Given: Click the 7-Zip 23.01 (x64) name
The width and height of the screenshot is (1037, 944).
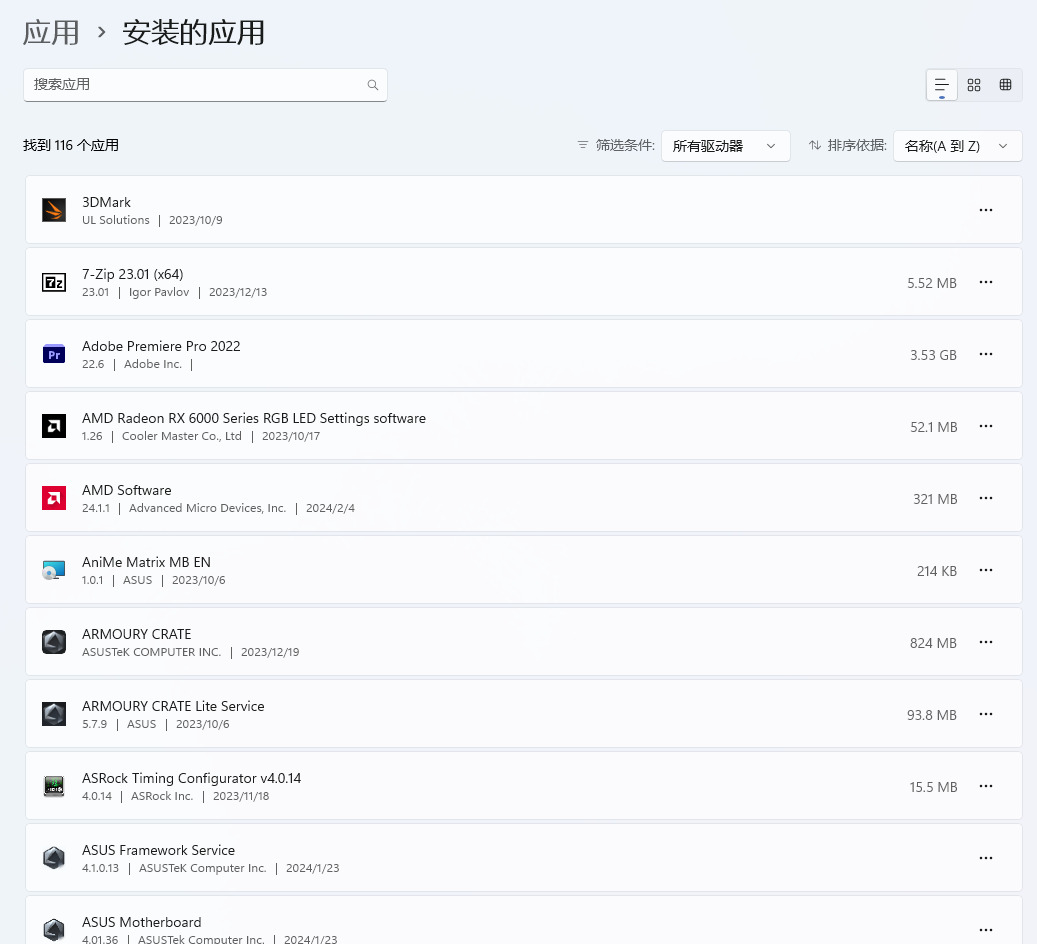Looking at the screenshot, I should click(132, 274).
